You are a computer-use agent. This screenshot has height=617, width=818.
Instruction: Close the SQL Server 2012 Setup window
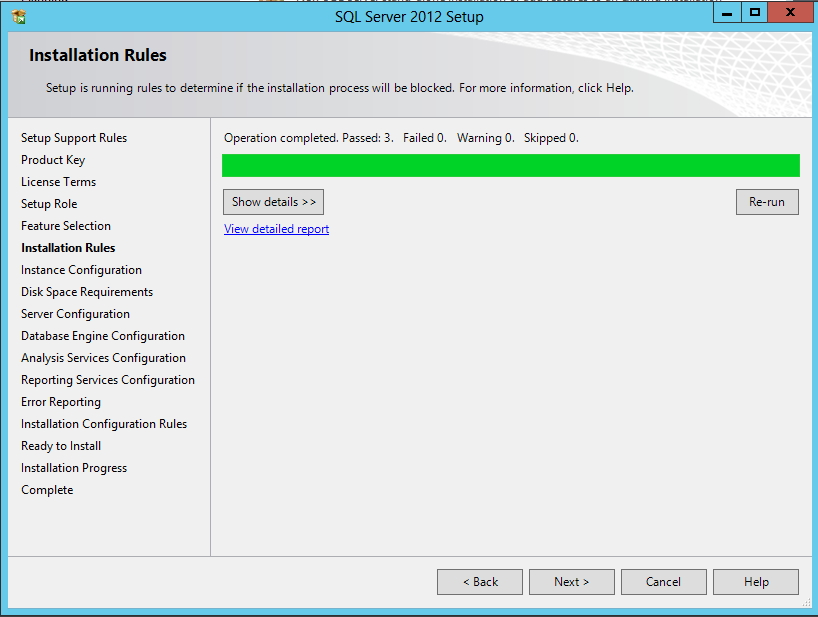click(790, 13)
